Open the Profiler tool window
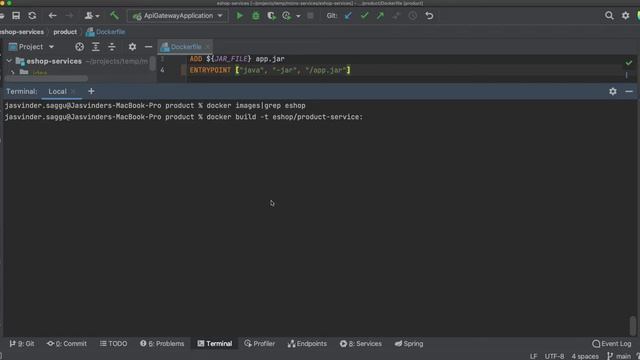 [260, 344]
